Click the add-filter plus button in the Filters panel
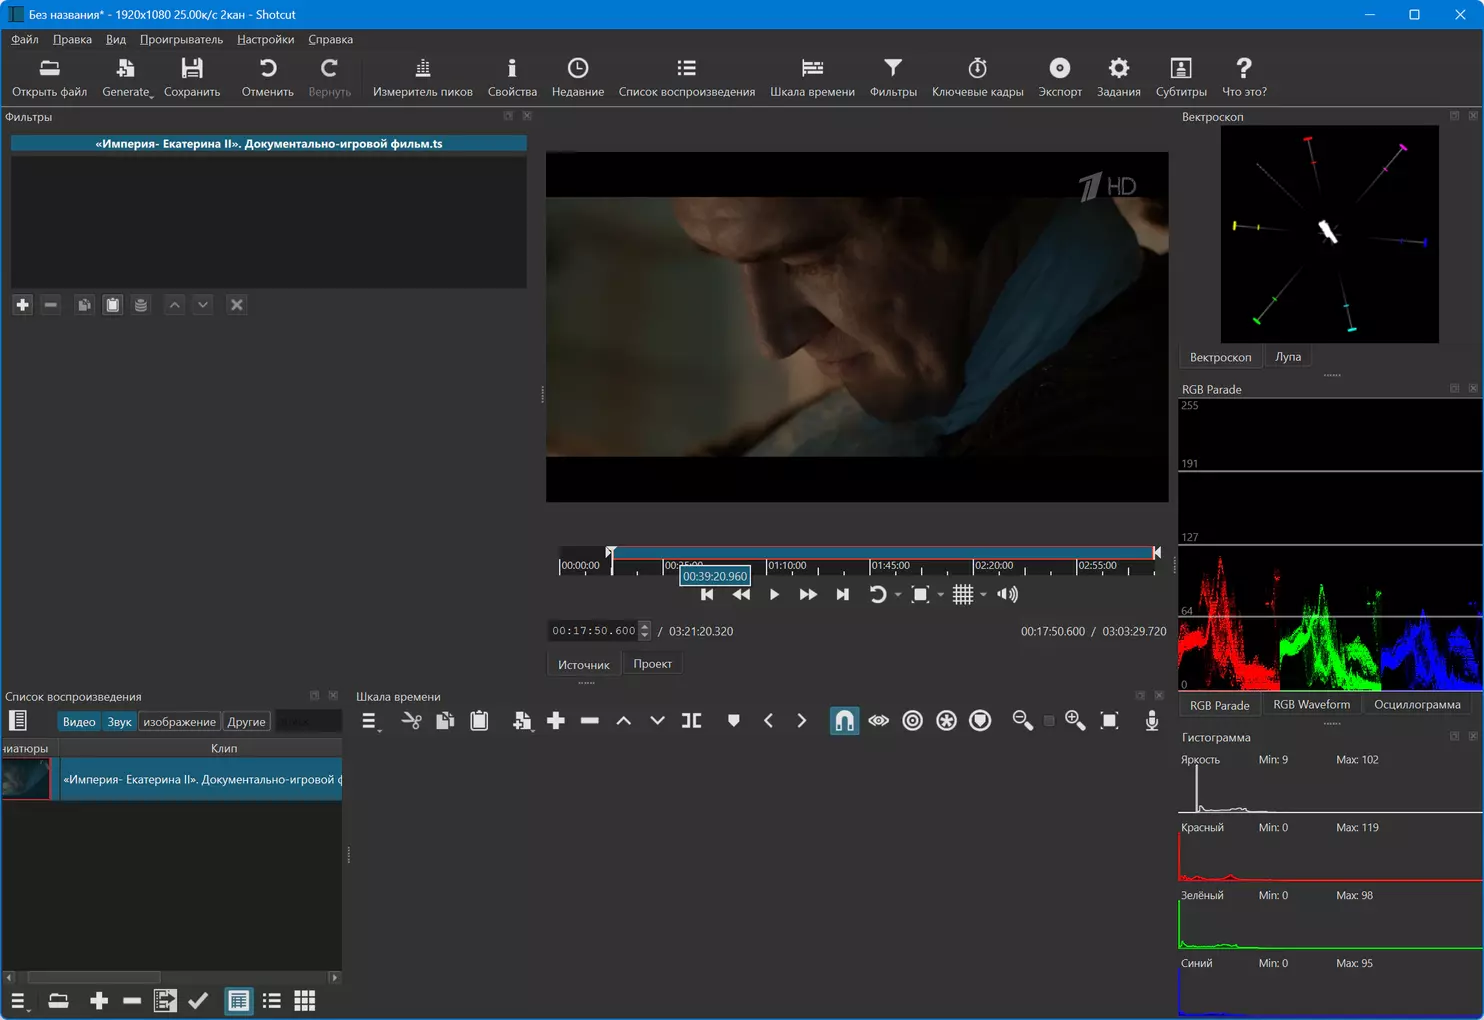1484x1020 pixels. (23, 305)
